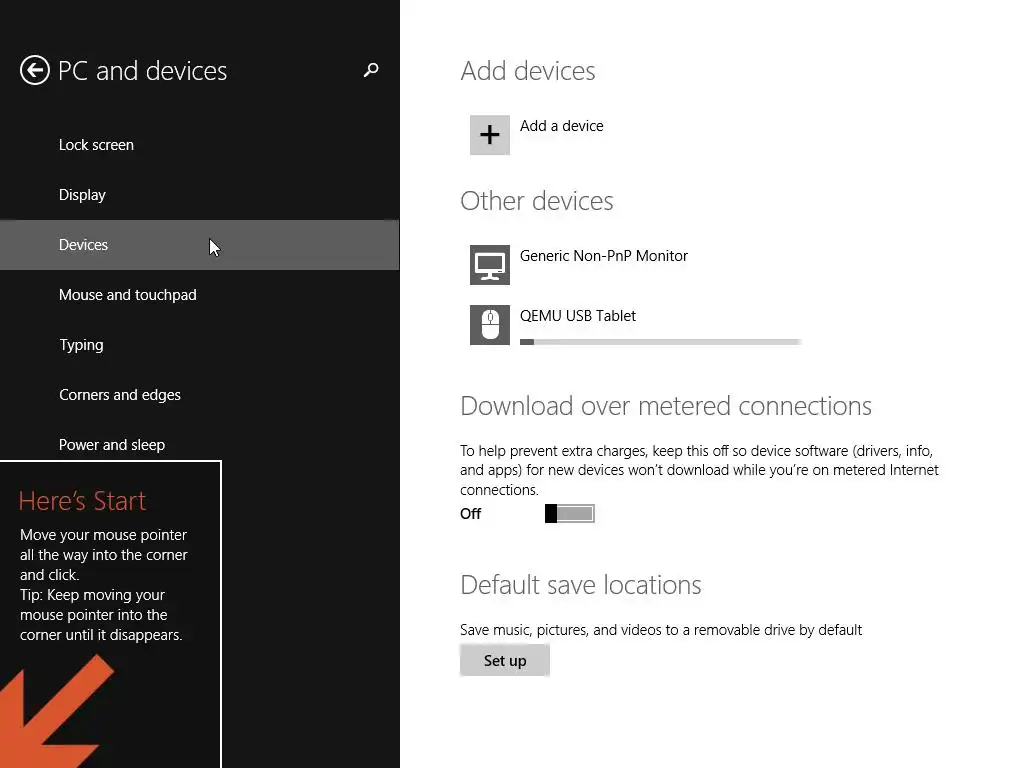This screenshot has width=1024, height=768.
Task: Open Power and sleep settings
Action: point(112,445)
